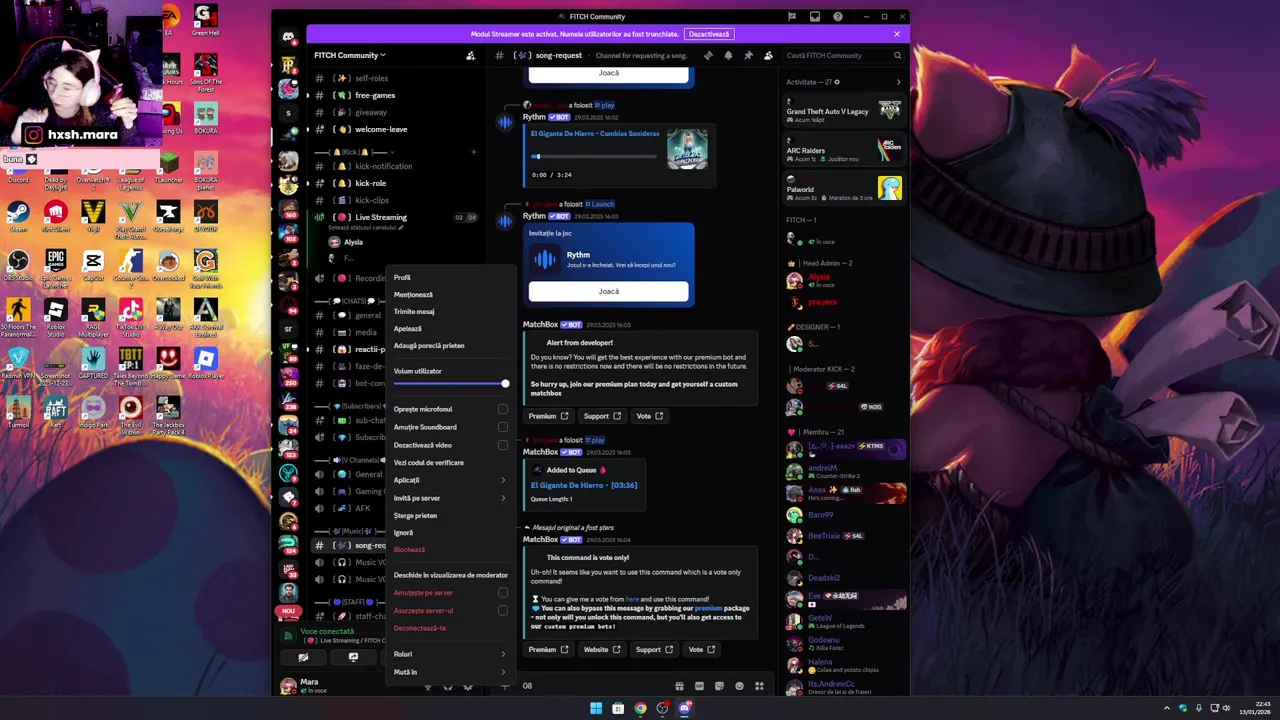Toggle member list icon in channel header
Image resolution: width=1280 pixels, height=720 pixels.
pos(768,56)
